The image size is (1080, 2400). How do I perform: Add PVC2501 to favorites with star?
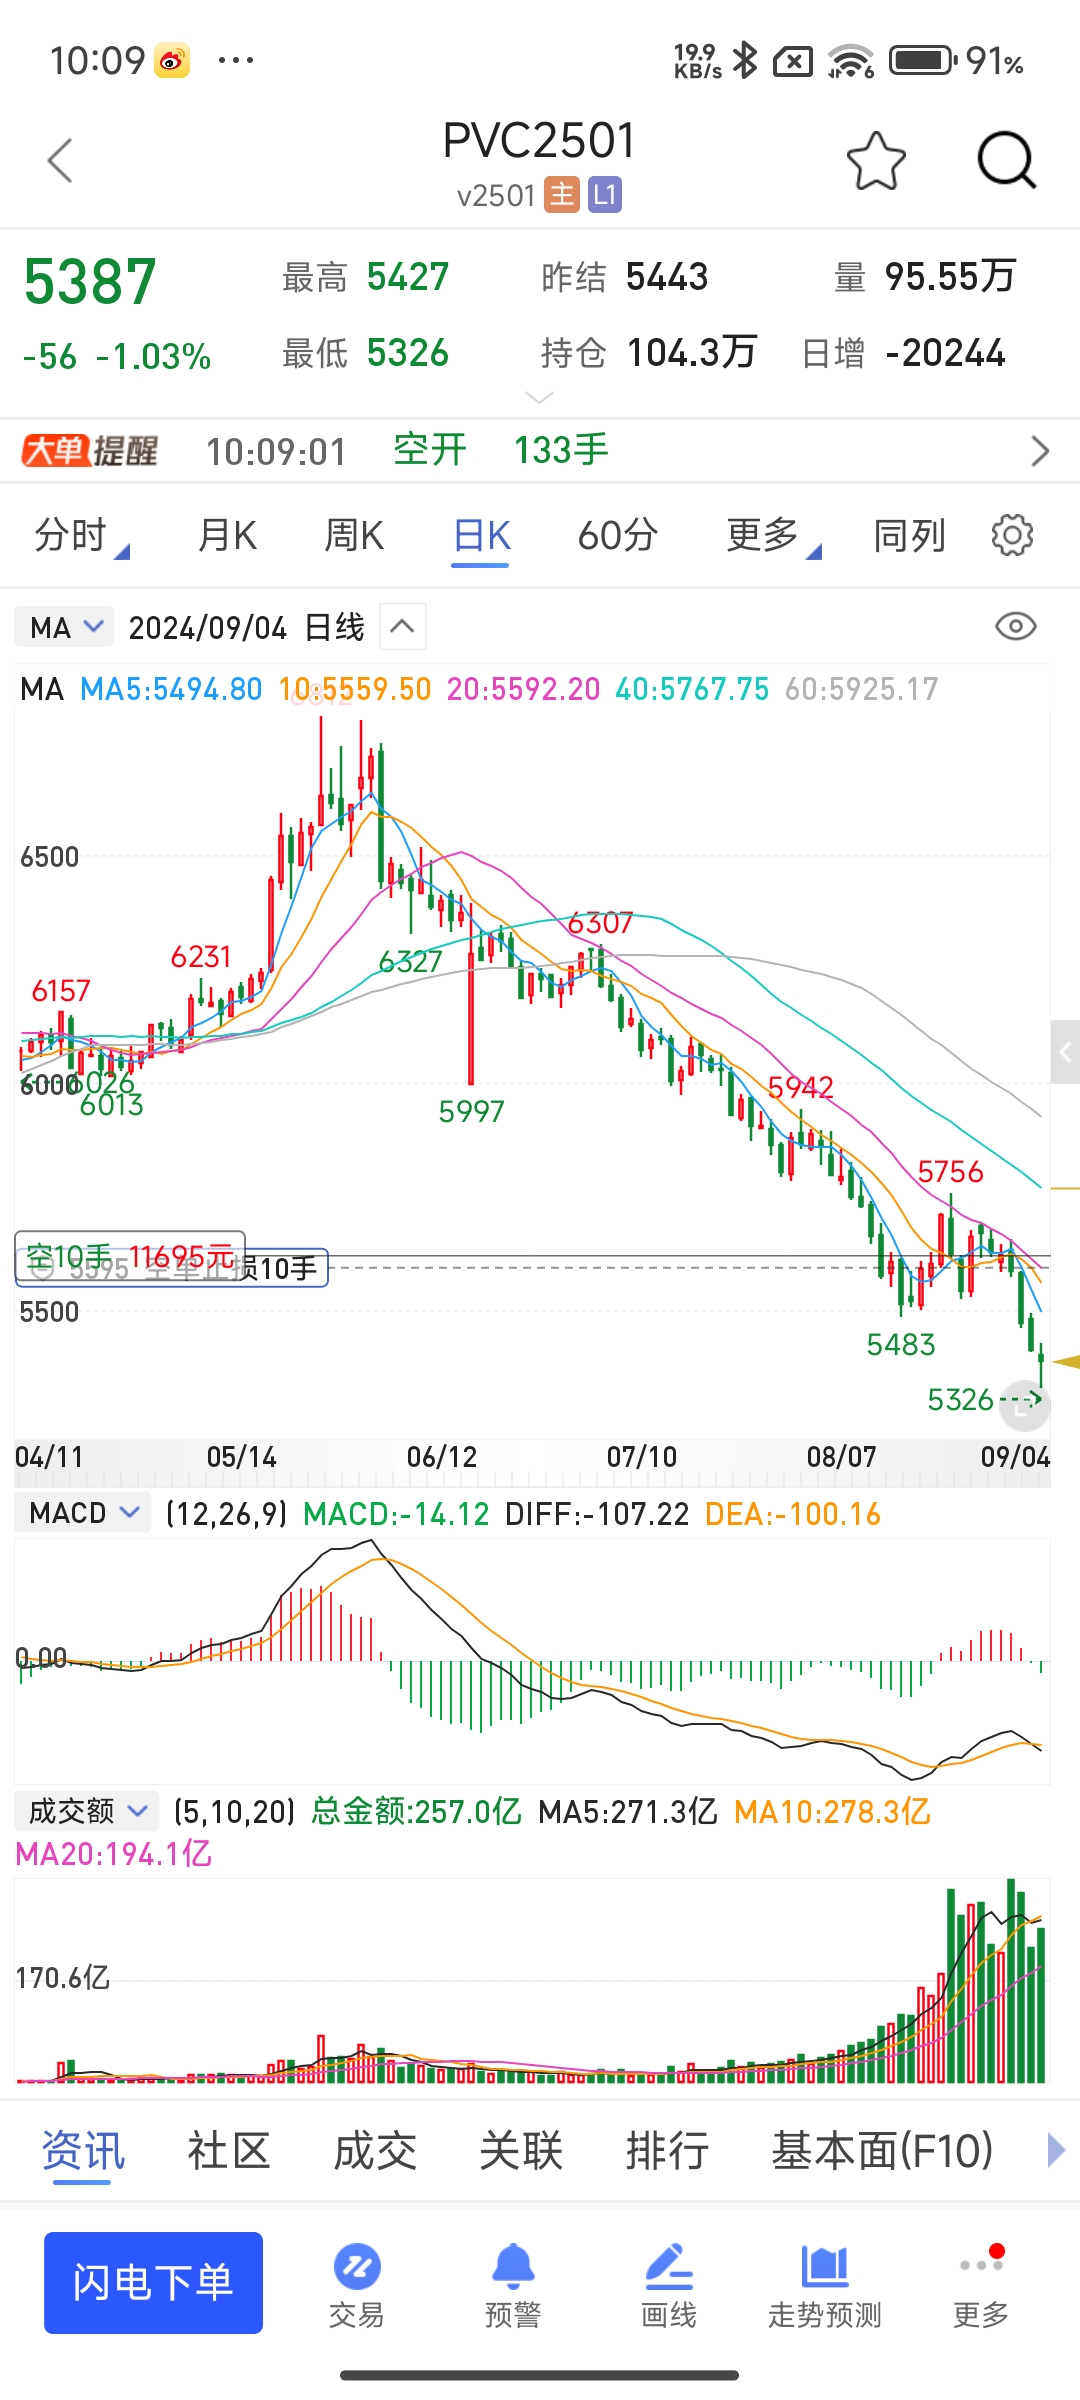coord(875,161)
